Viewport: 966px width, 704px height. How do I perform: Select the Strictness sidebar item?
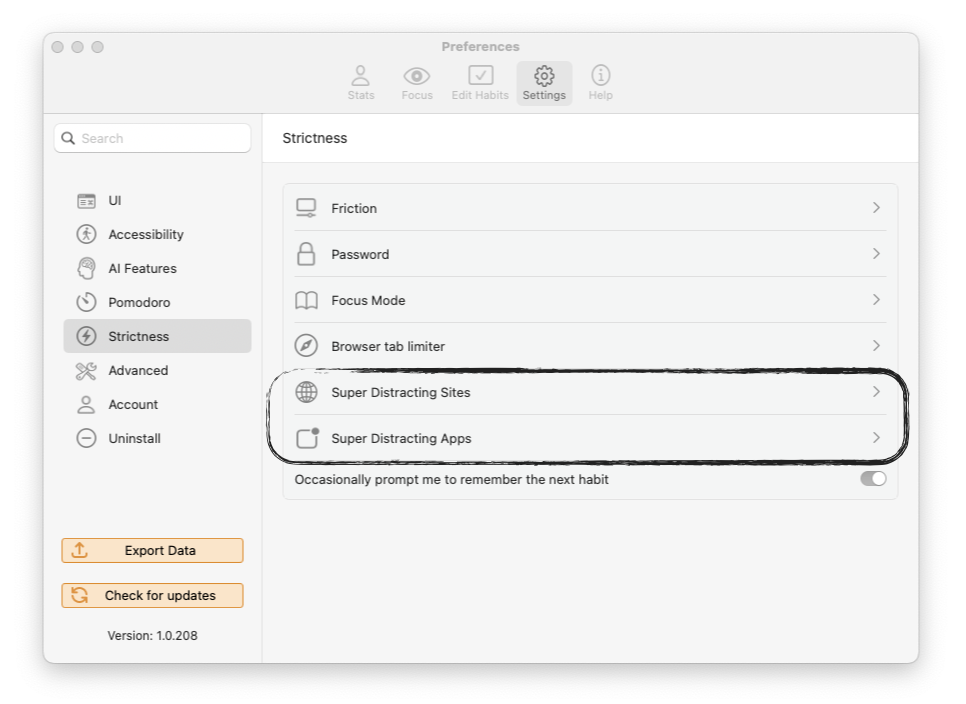click(x=157, y=336)
